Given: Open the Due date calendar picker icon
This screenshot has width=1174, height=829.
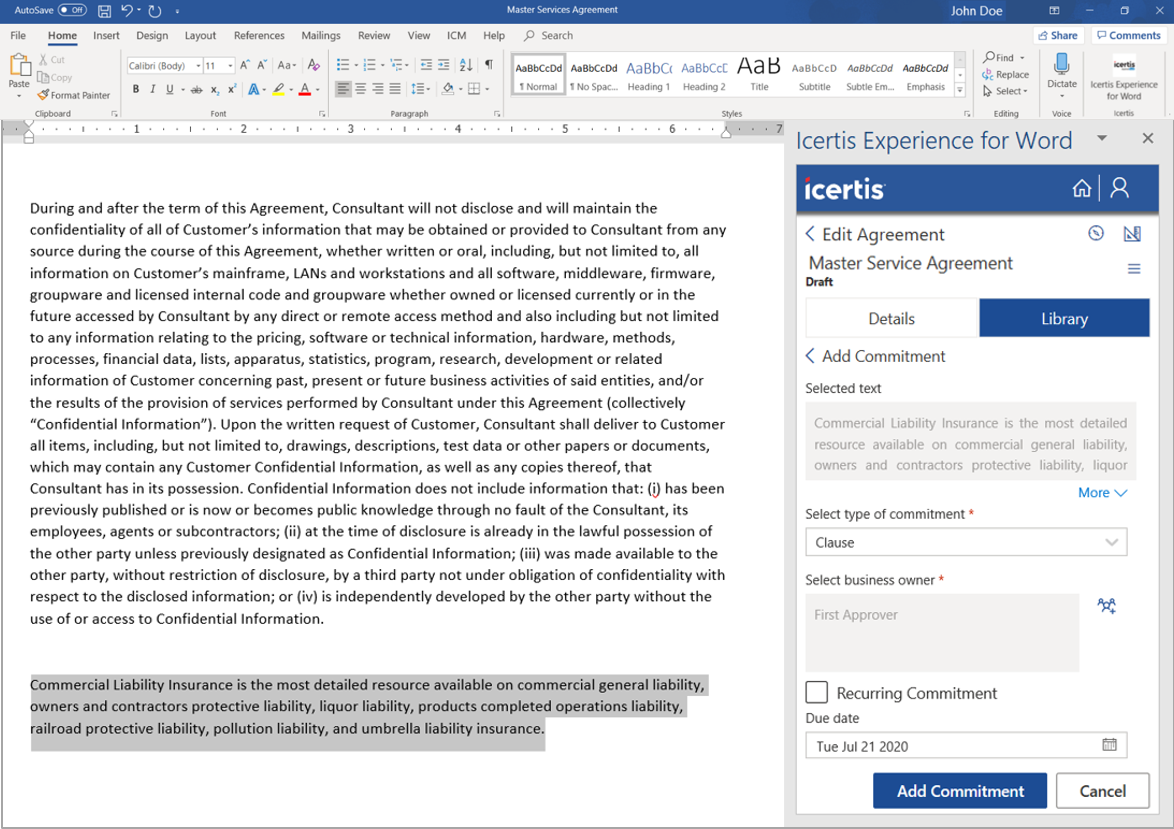Looking at the screenshot, I should pos(1109,745).
